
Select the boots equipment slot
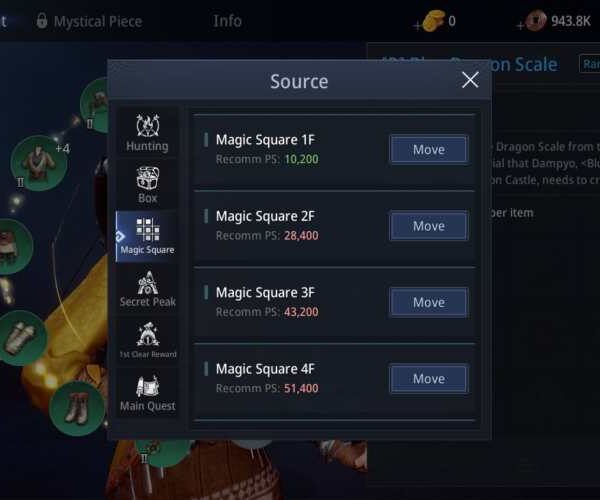pos(77,408)
